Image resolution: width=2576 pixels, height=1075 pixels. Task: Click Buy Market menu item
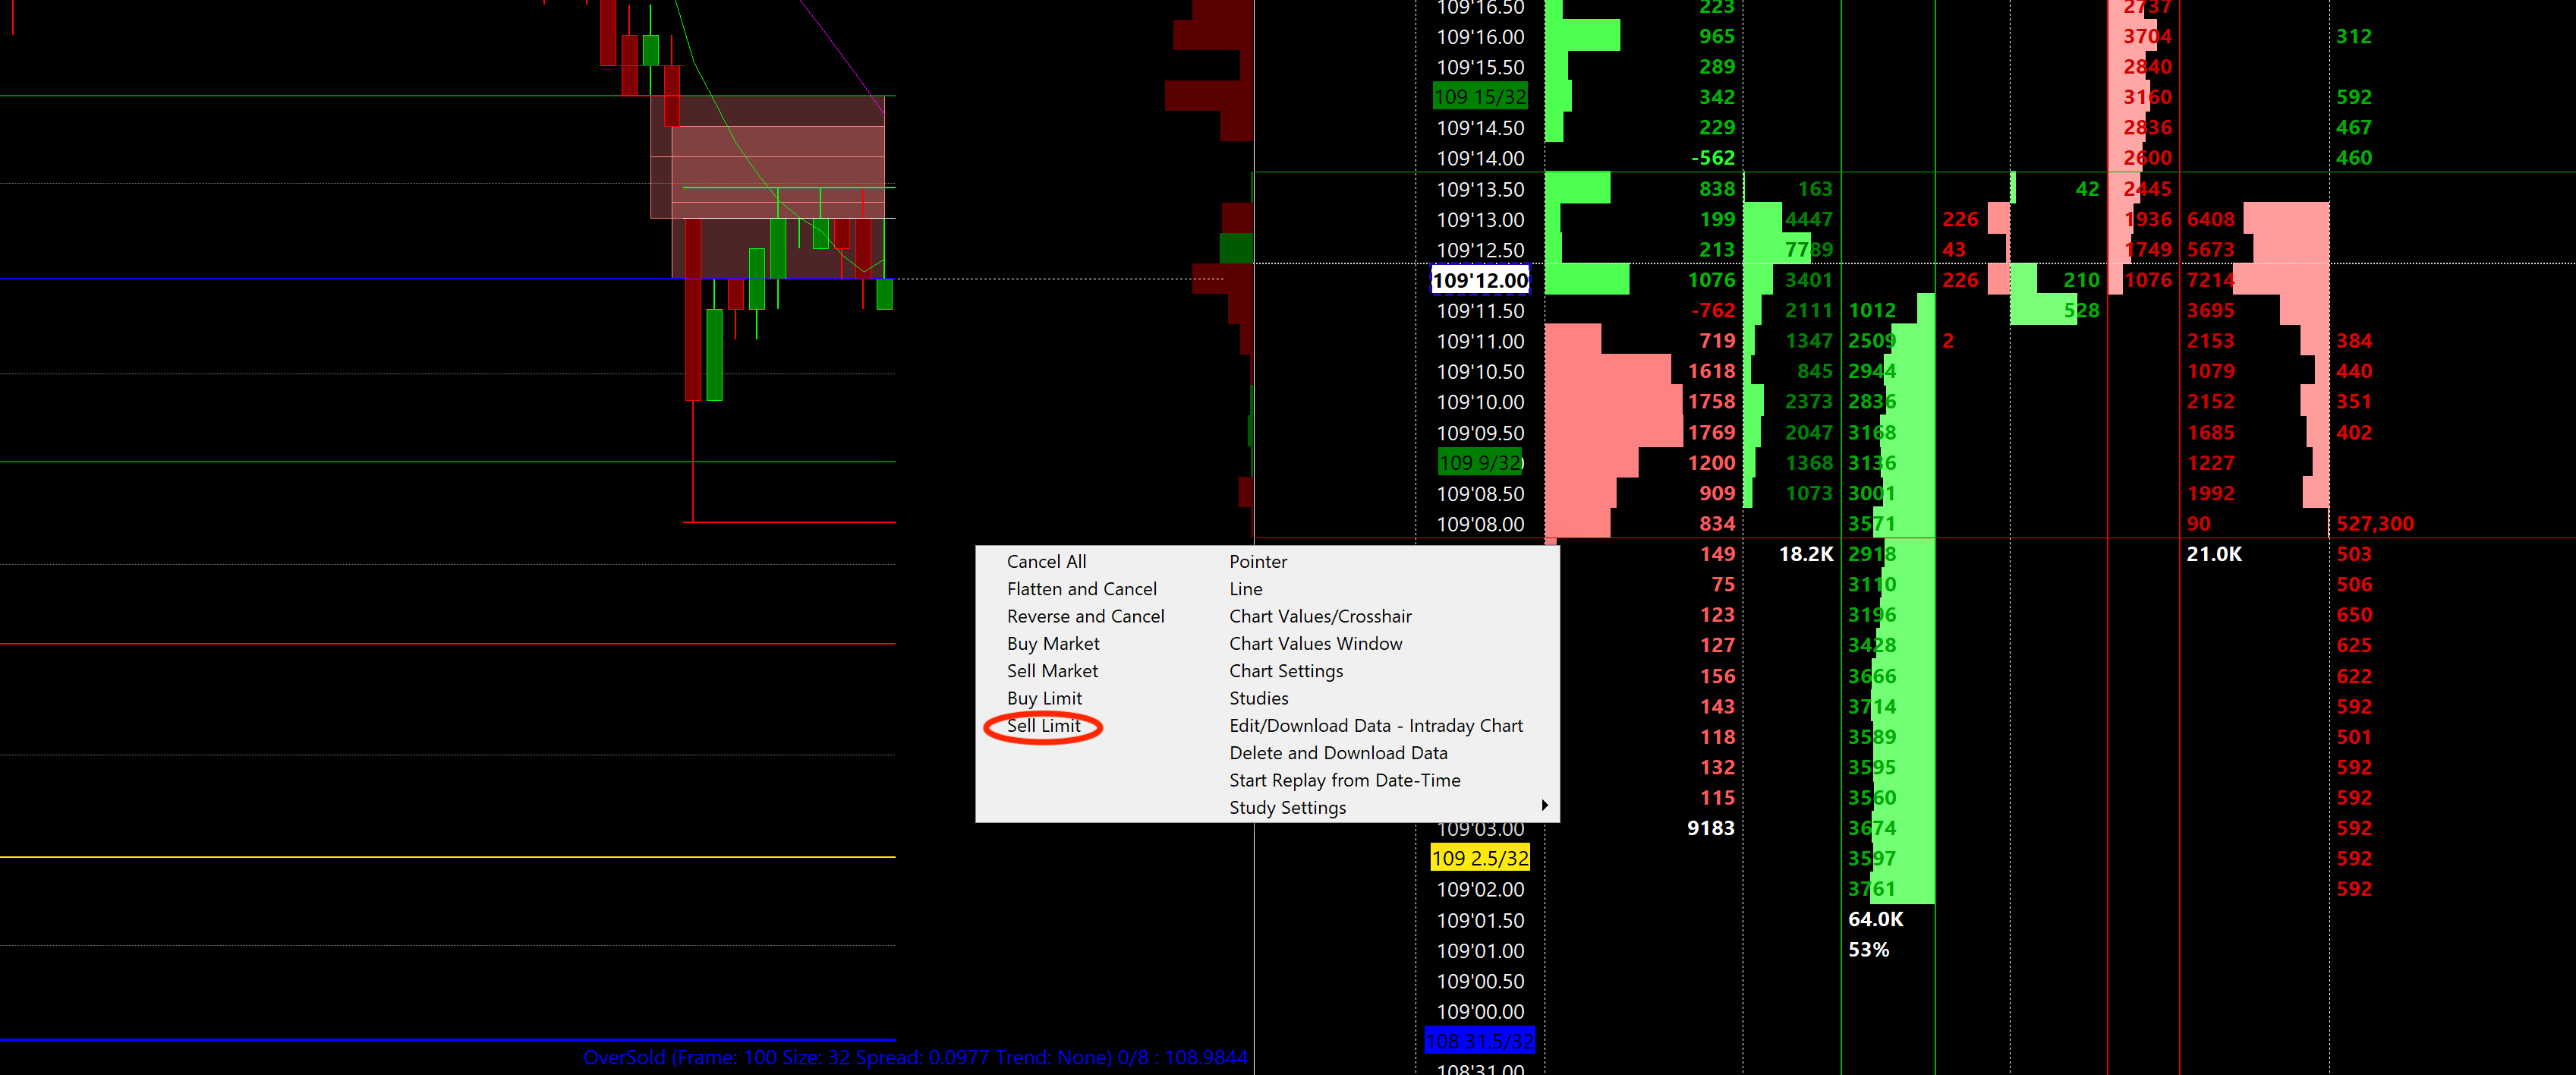pos(1053,644)
